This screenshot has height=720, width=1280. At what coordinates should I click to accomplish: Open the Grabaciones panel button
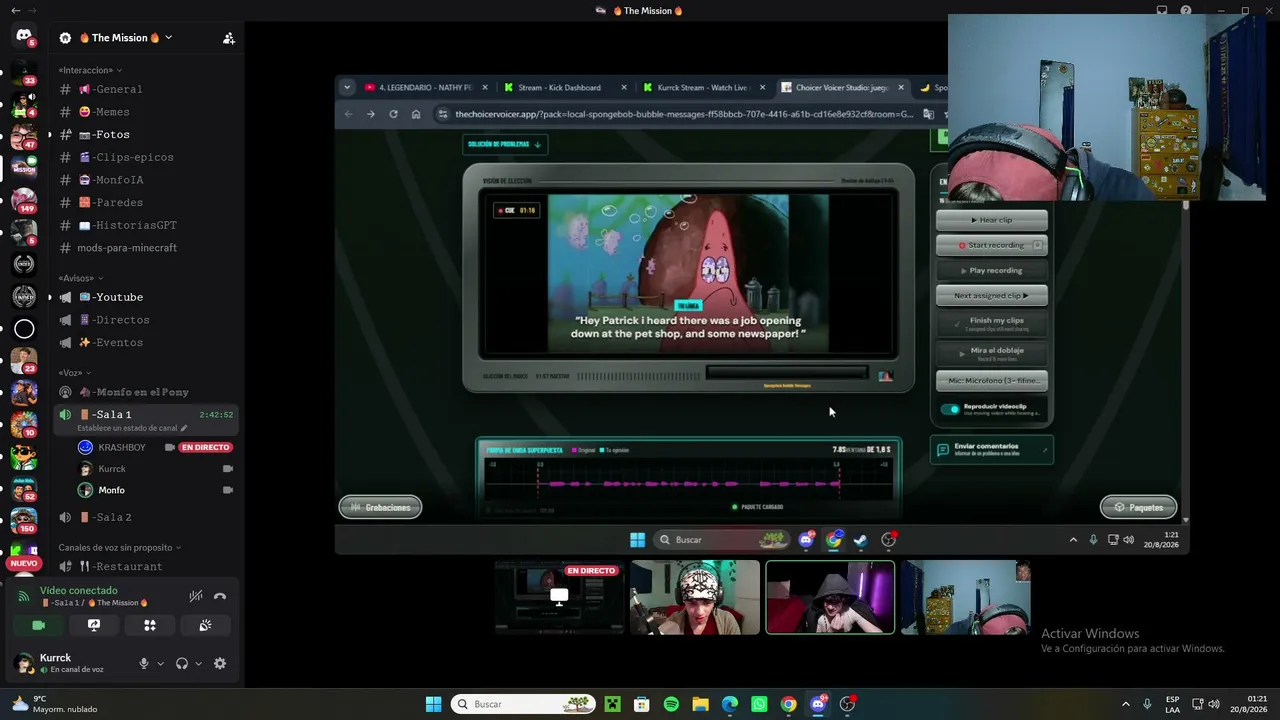[380, 507]
